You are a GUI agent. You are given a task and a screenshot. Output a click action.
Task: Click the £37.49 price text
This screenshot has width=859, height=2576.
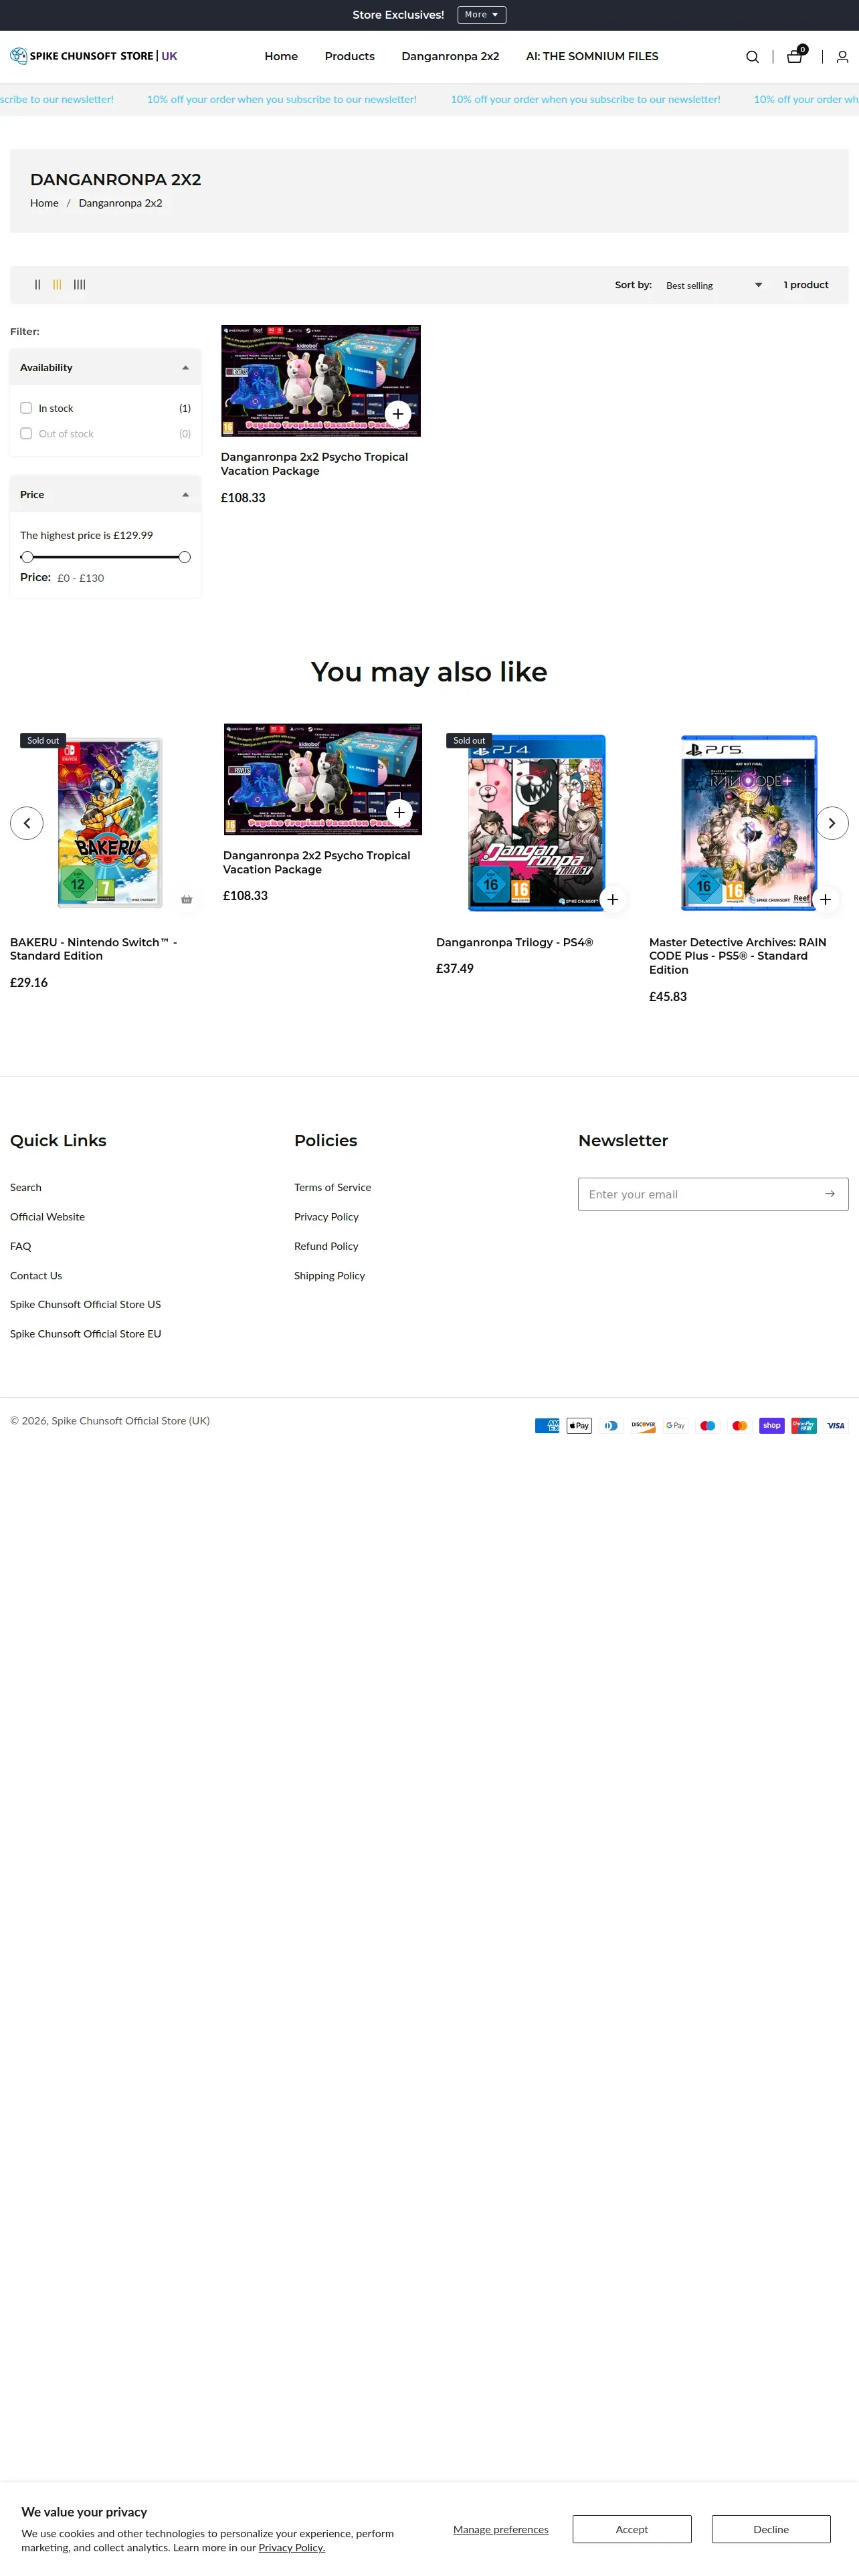455,968
